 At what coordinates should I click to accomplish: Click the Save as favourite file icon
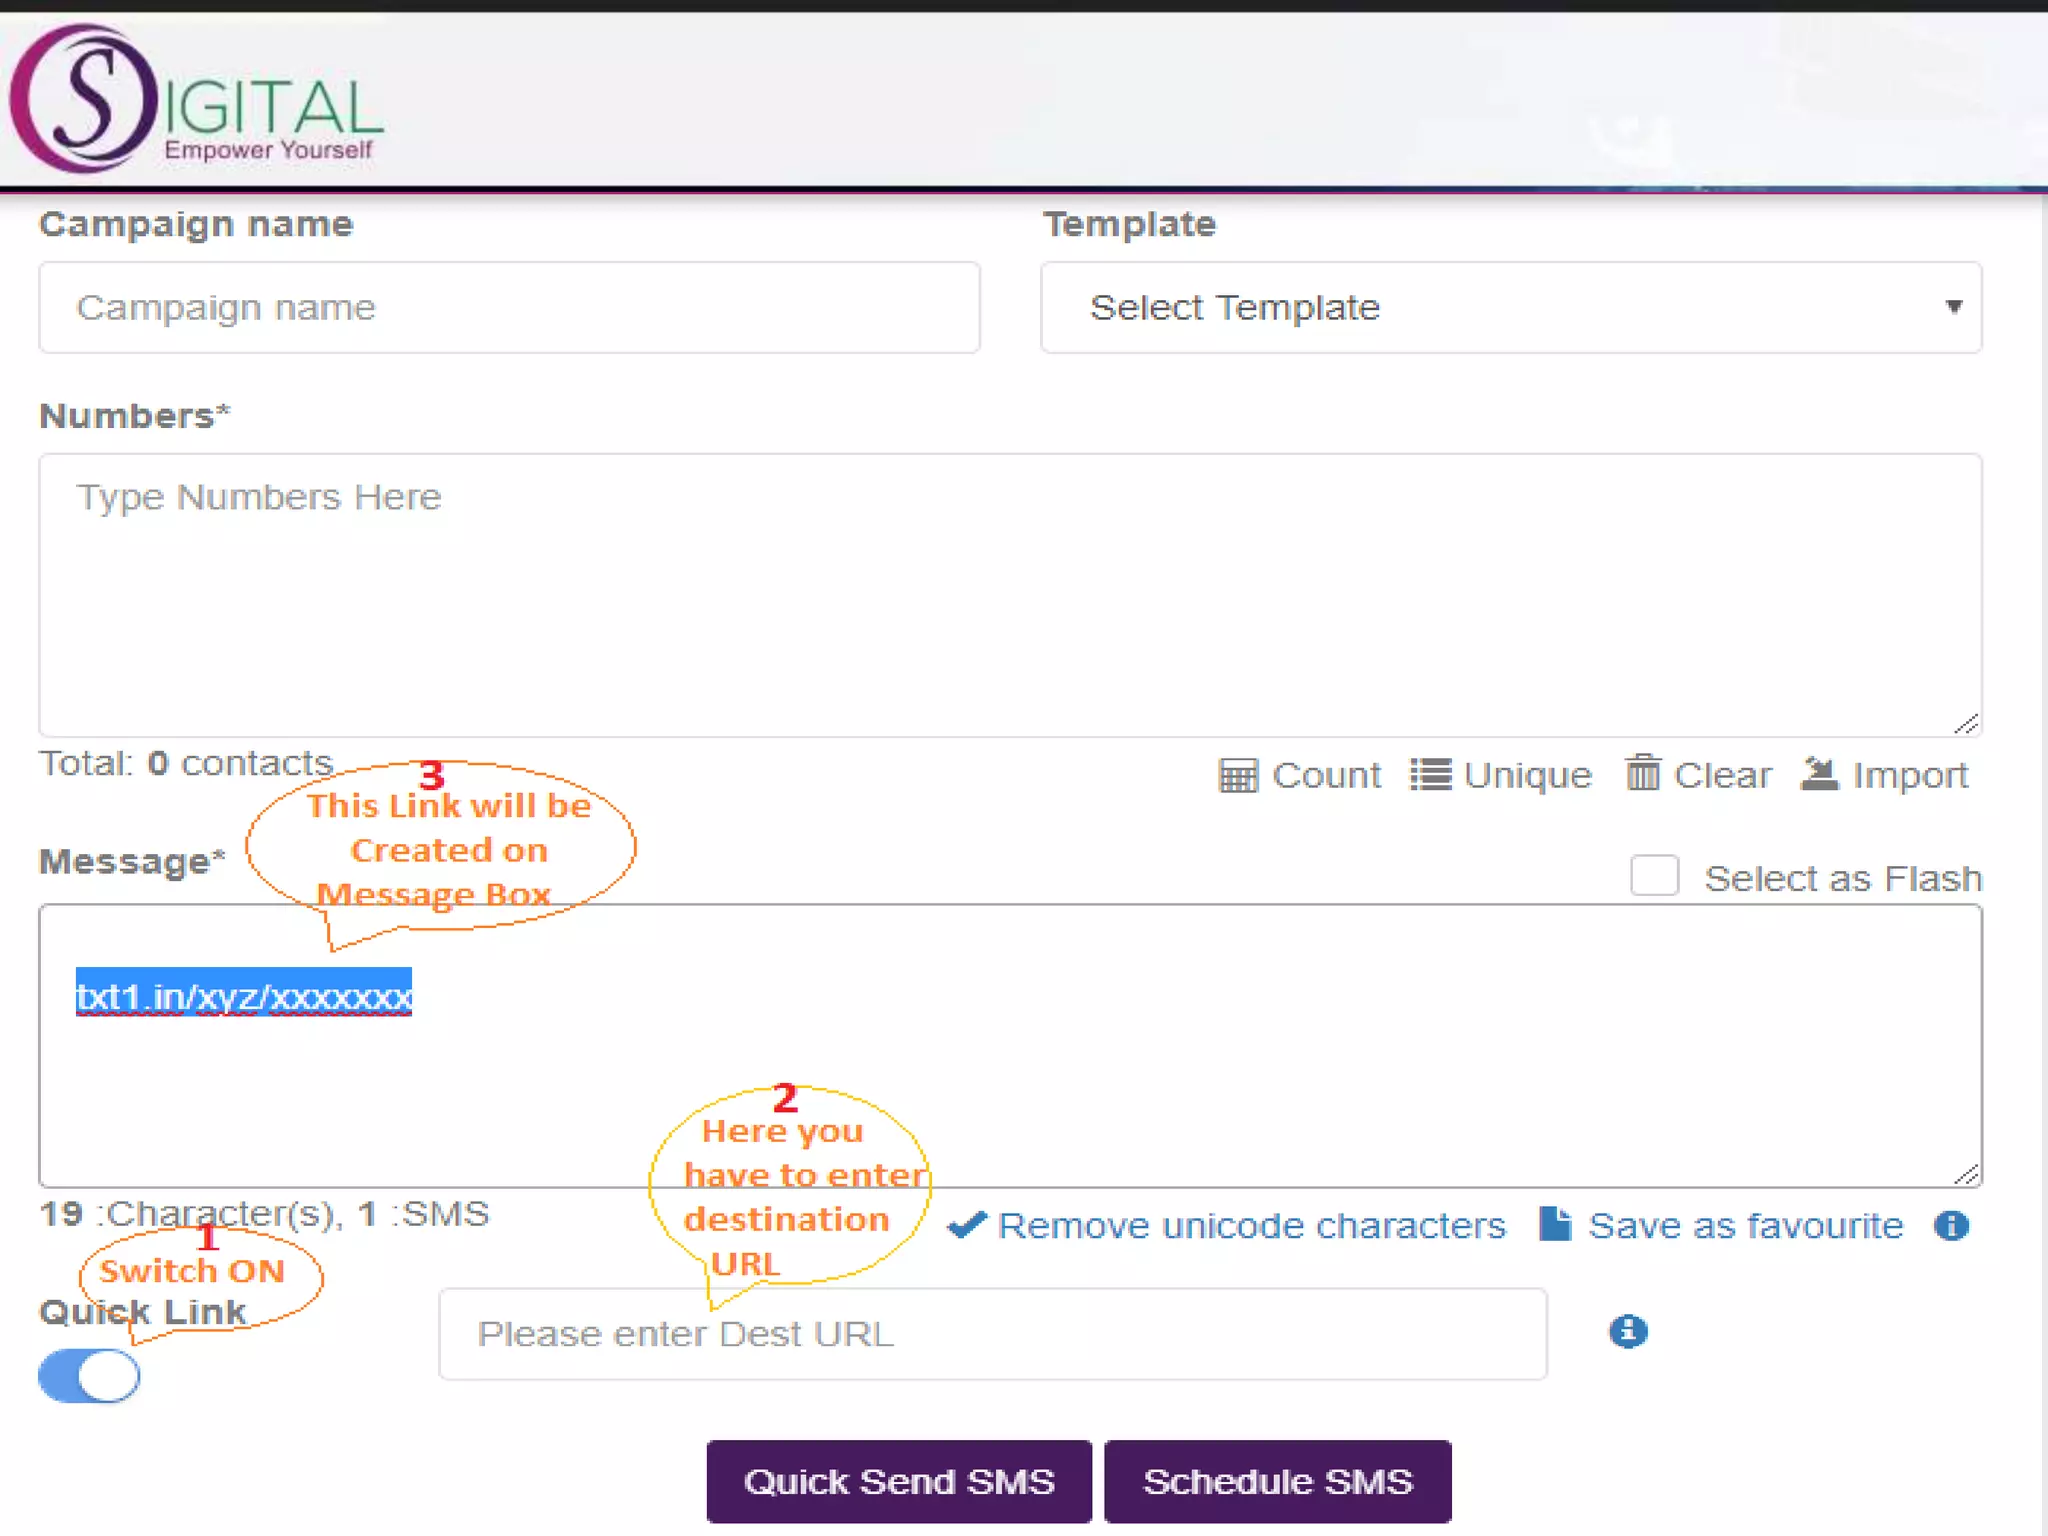tap(1555, 1224)
